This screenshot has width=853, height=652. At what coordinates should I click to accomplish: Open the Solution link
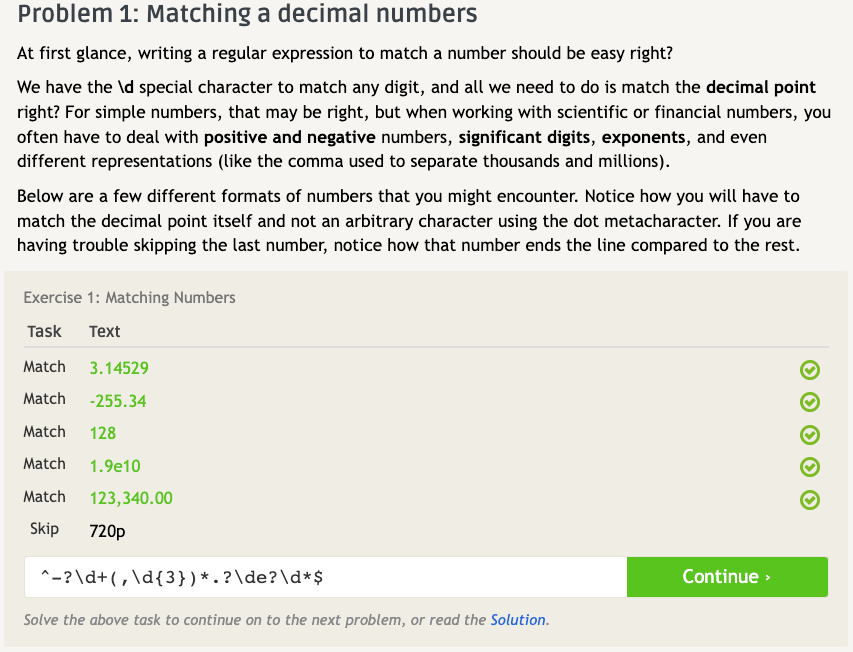tap(518, 620)
